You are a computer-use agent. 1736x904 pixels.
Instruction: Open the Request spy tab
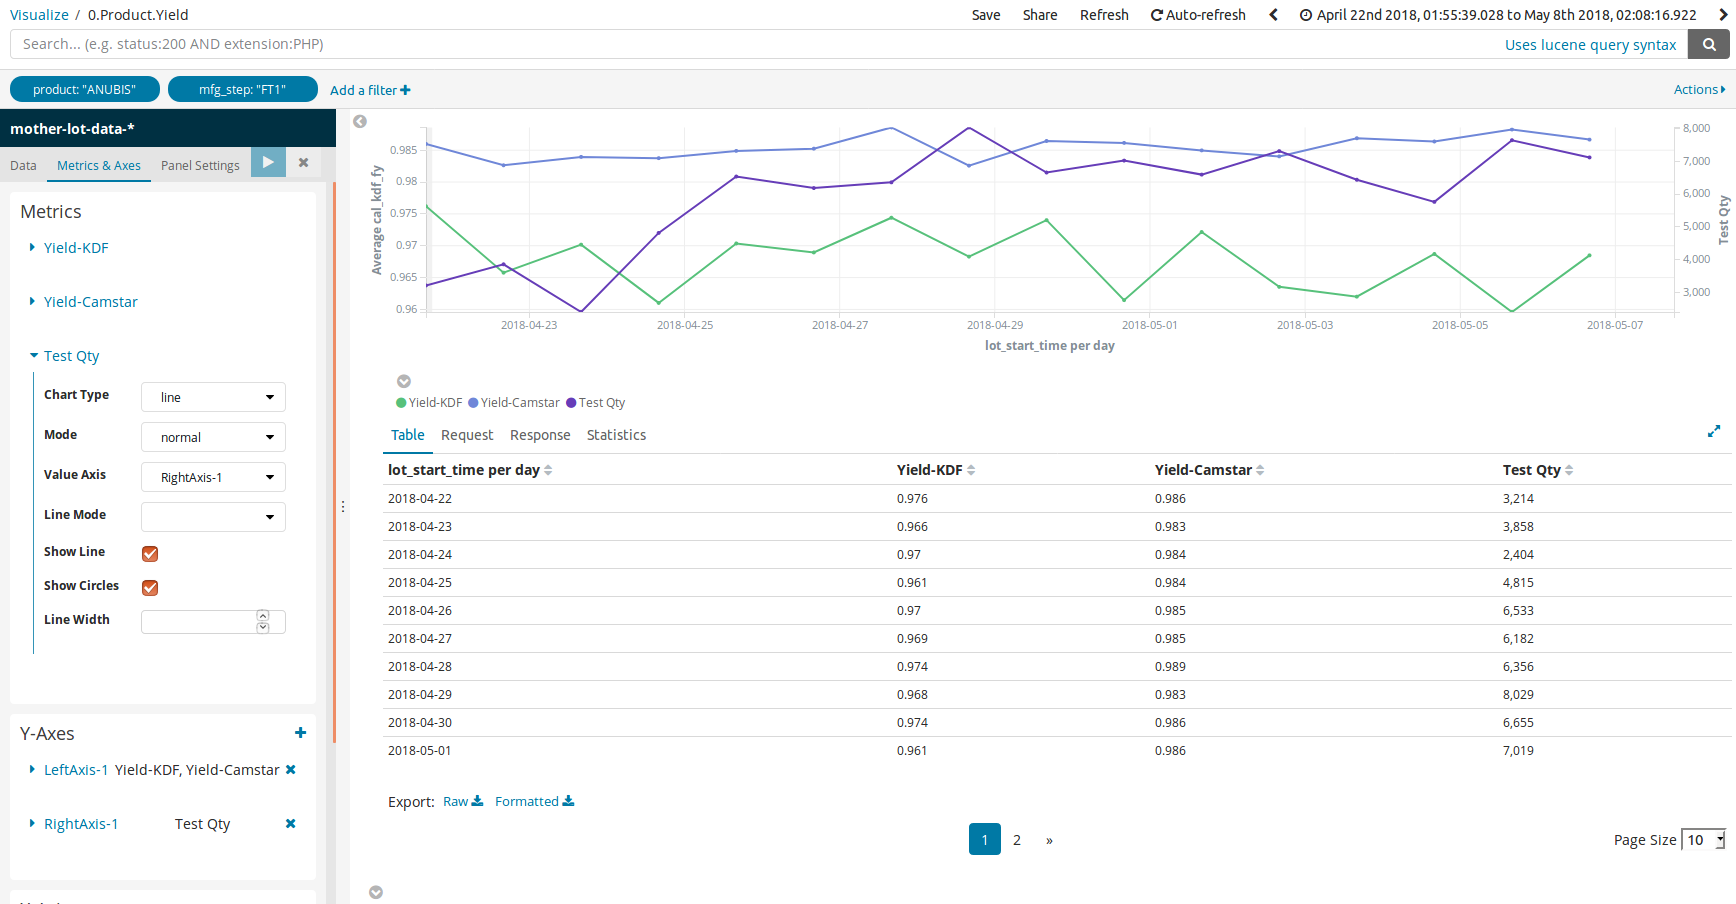[x=467, y=435]
